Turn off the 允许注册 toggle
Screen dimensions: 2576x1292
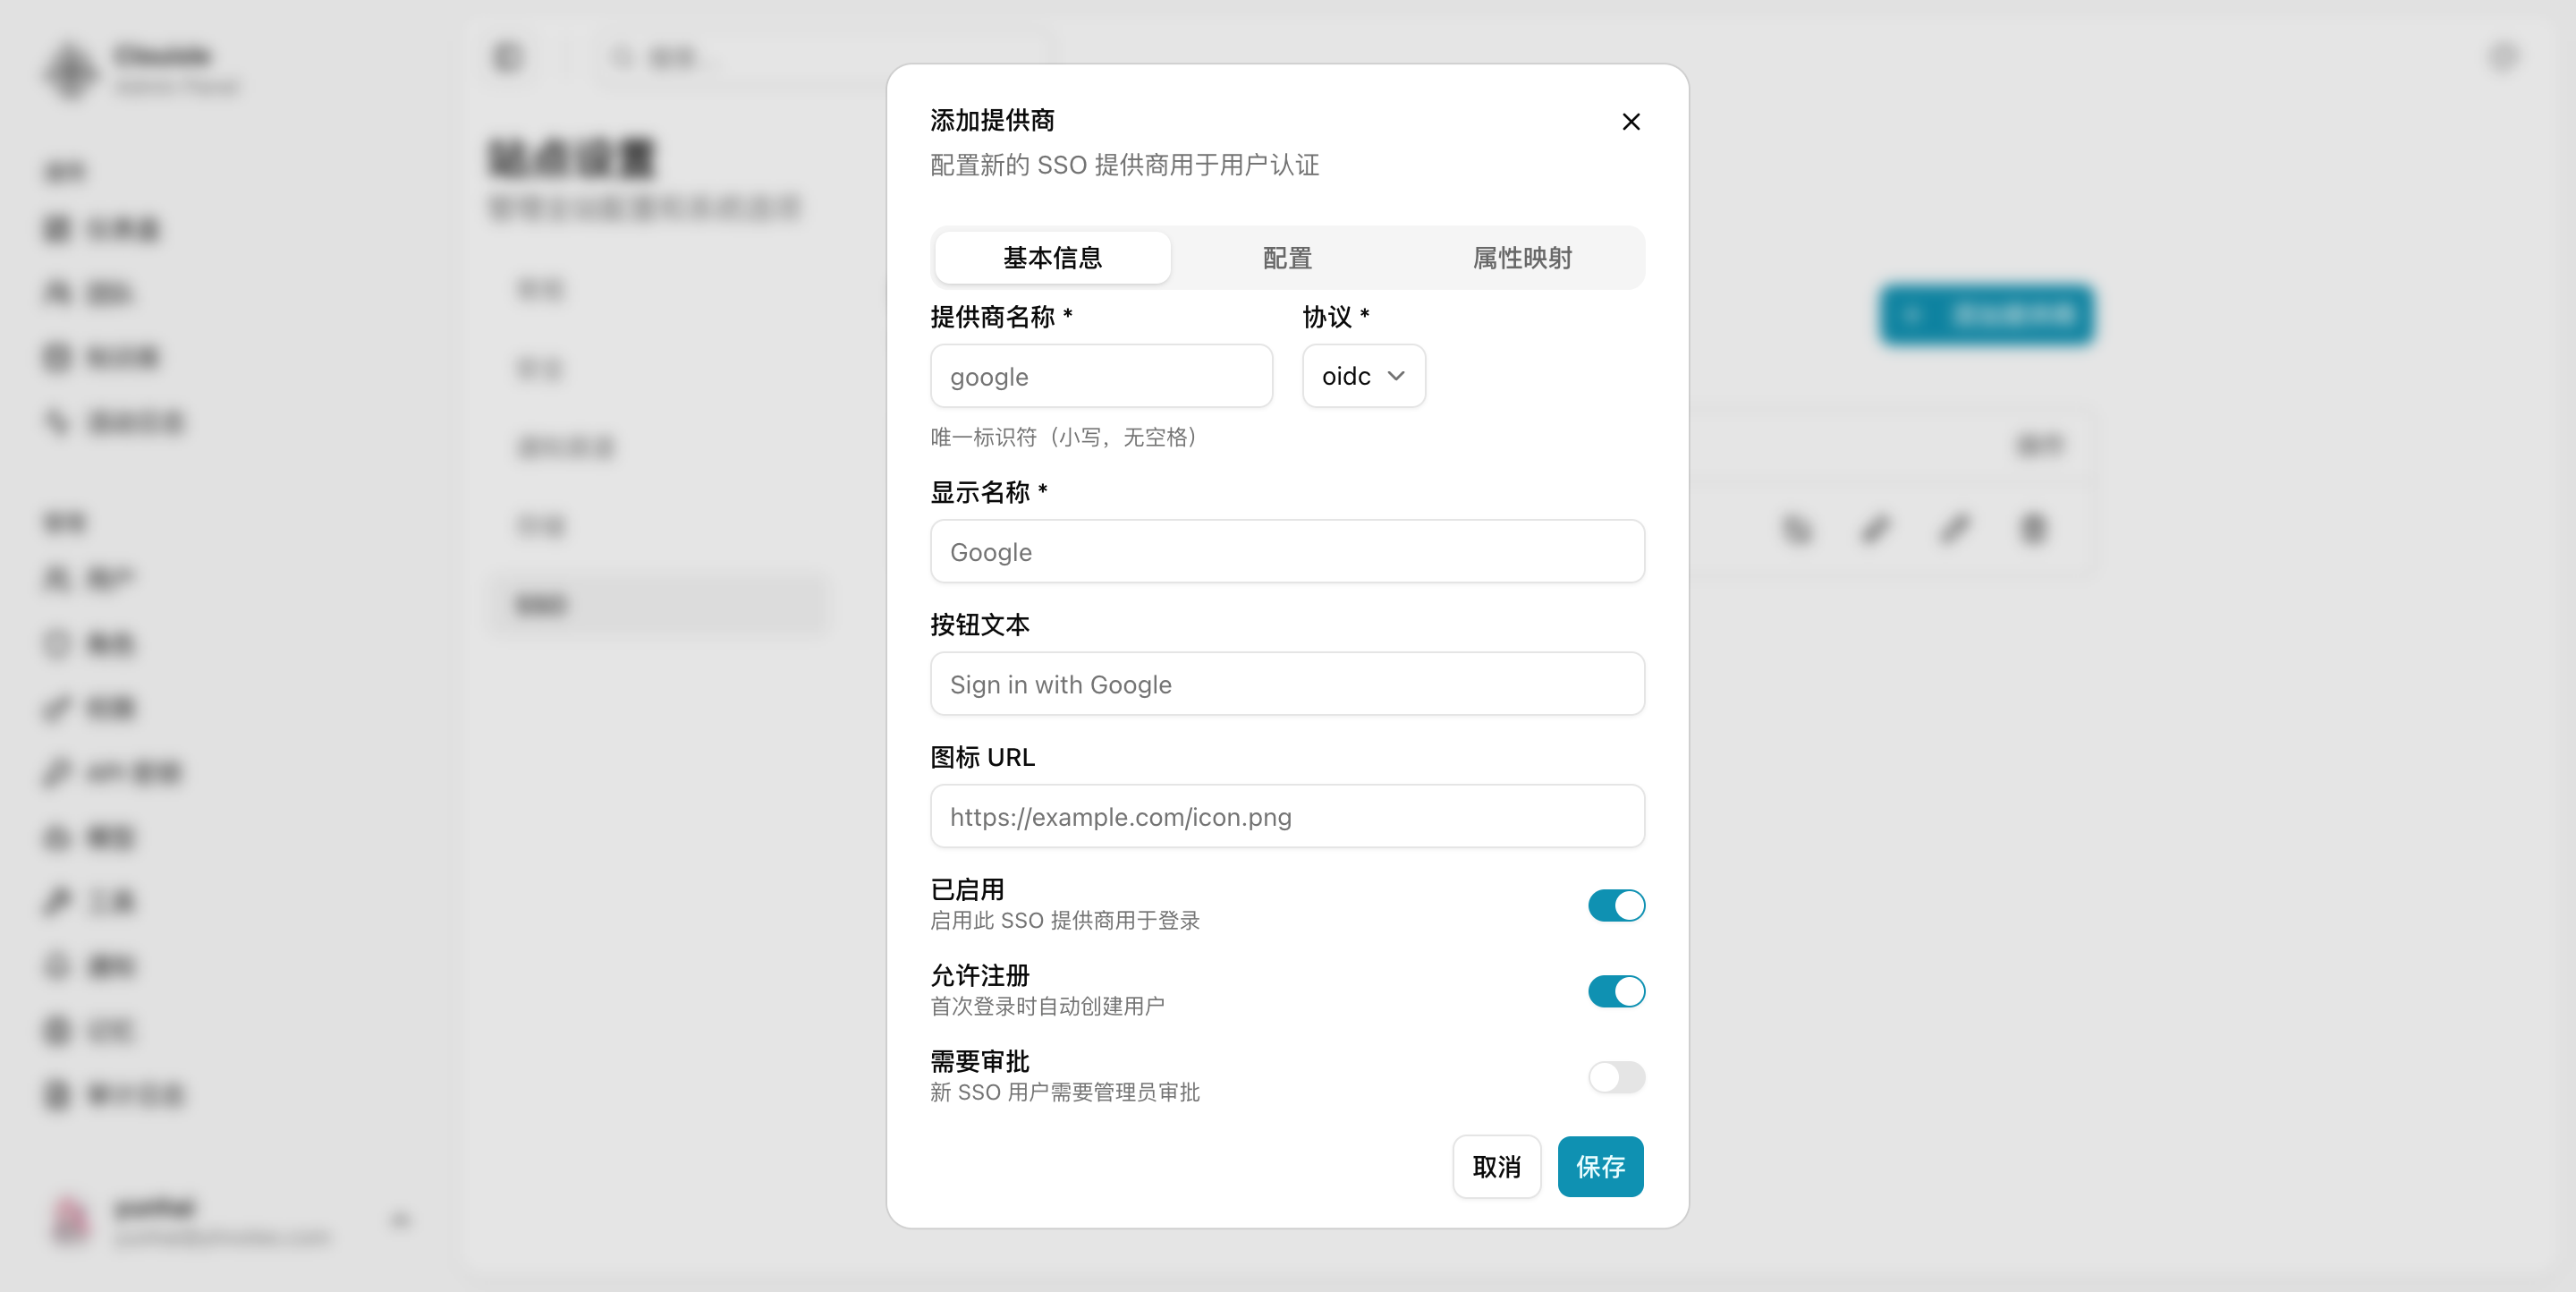1616,991
